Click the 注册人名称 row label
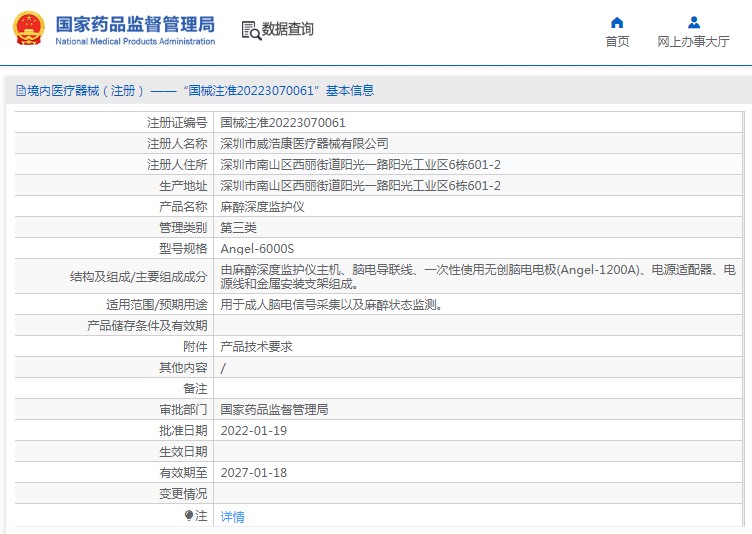 (177, 143)
